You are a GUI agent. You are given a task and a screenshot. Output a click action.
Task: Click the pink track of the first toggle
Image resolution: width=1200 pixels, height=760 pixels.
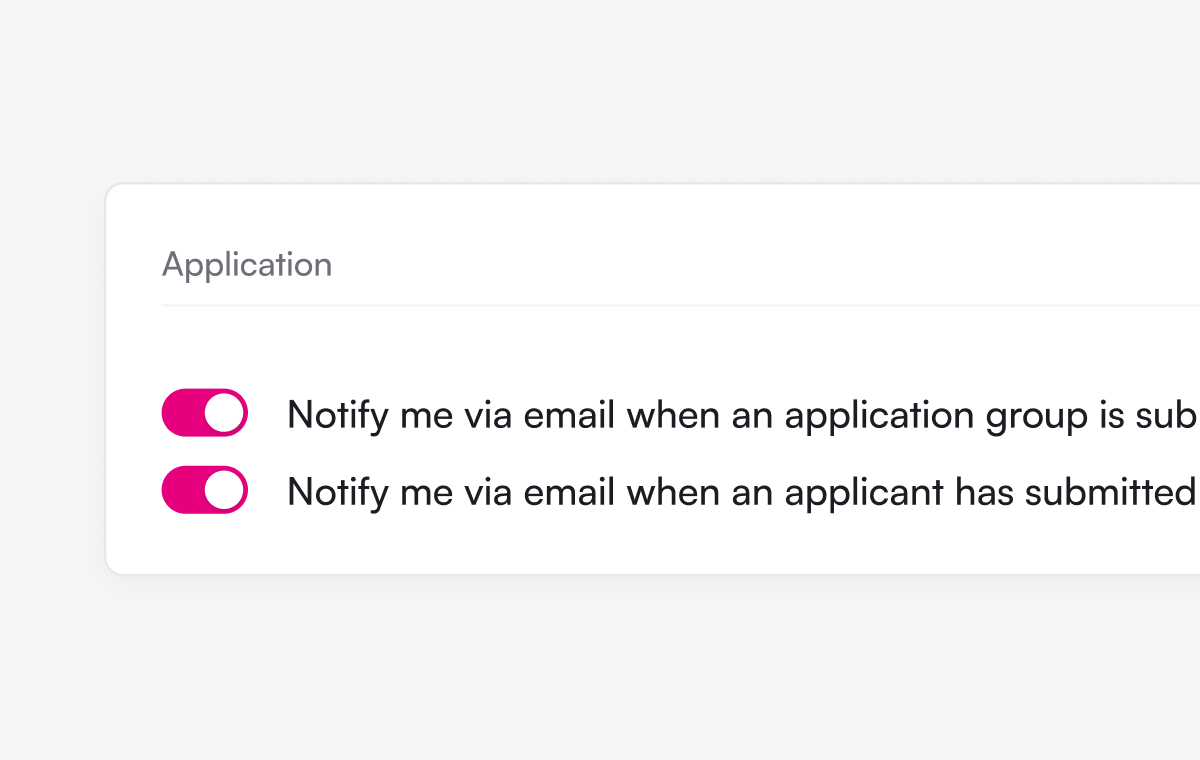pyautogui.click(x=182, y=413)
